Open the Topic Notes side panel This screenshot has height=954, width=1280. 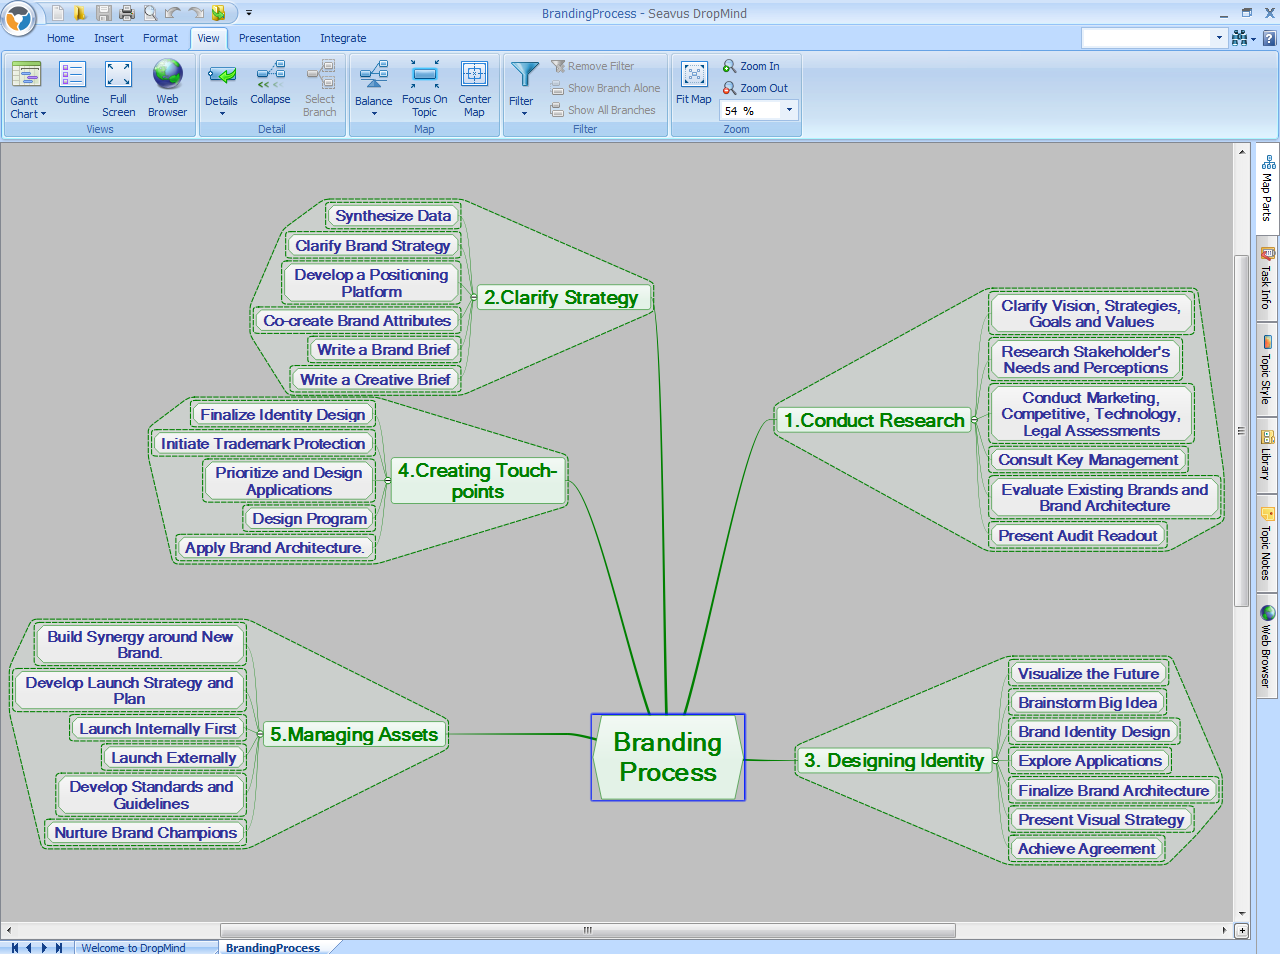(1267, 544)
